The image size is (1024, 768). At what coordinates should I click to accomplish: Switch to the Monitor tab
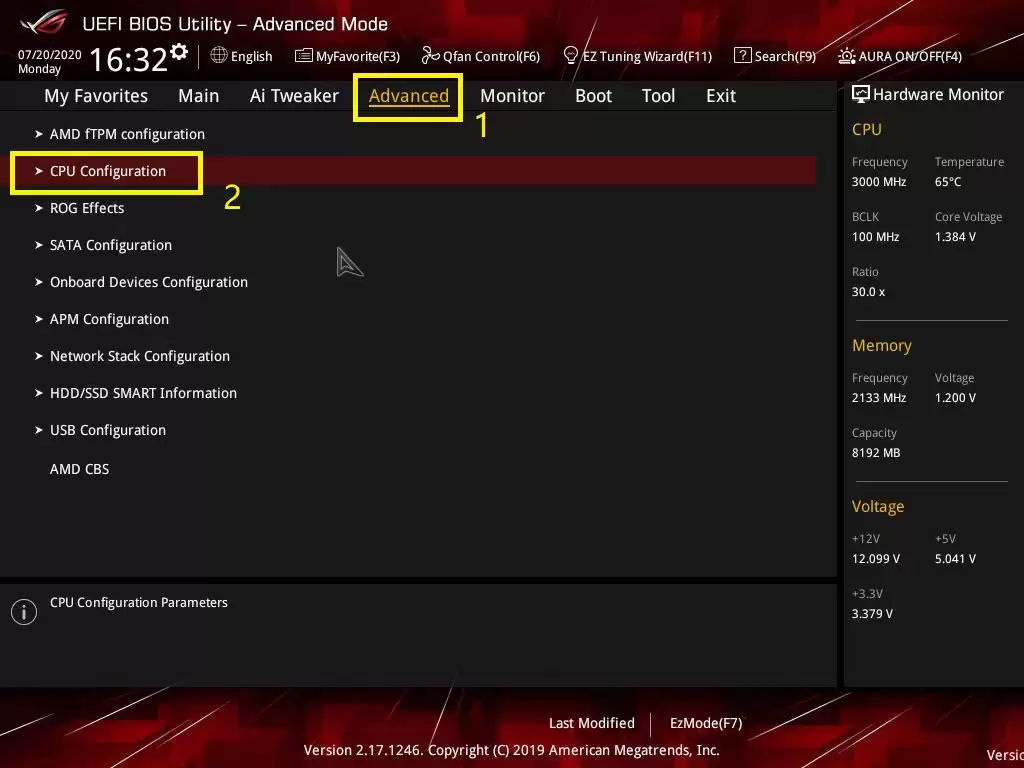(512, 95)
